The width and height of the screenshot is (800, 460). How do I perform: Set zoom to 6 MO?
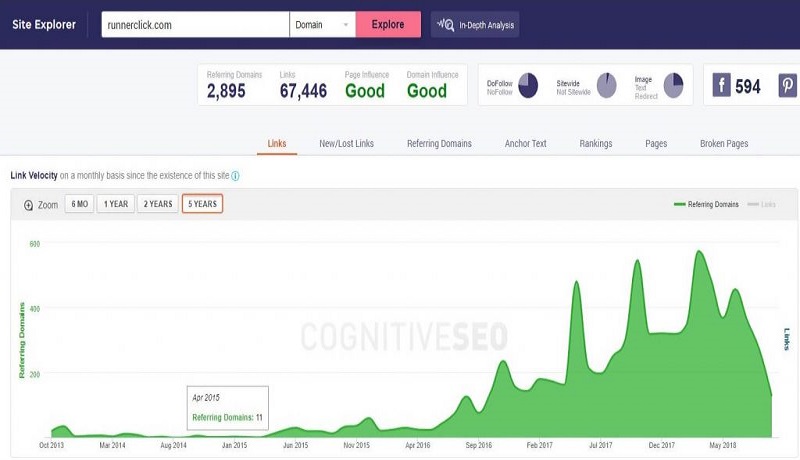[x=80, y=204]
